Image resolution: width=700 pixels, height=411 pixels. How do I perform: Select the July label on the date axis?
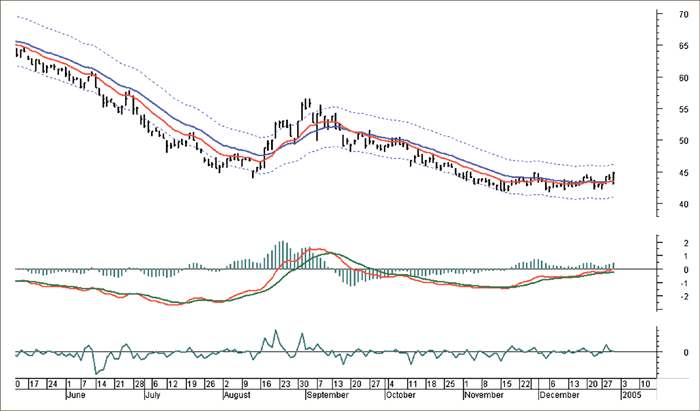click(x=153, y=396)
